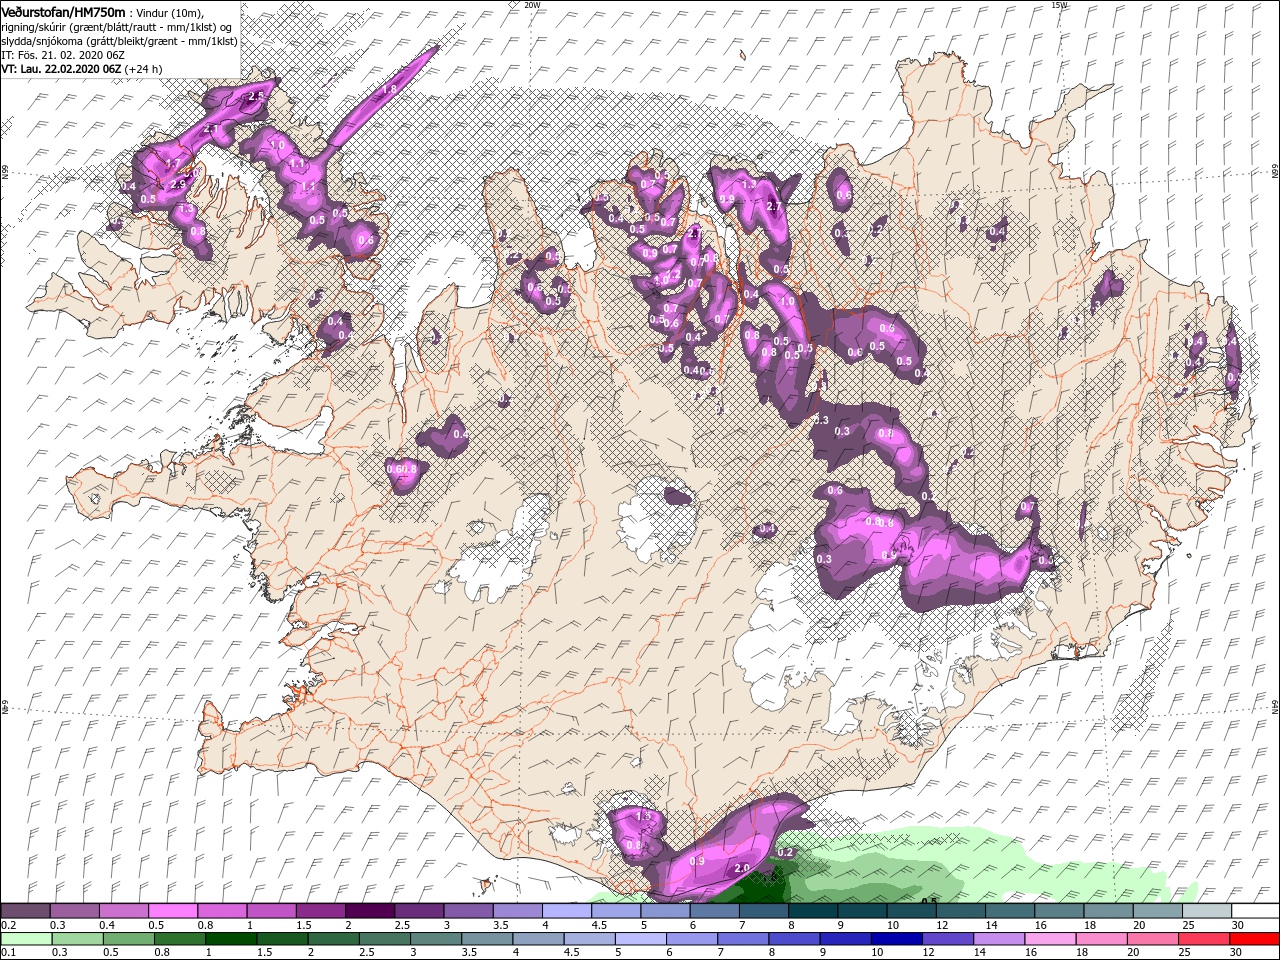The width and height of the screenshot is (1280, 960).
Task: Click the first snow swatch between 0.2 and 0.3
Action: (x=25, y=911)
